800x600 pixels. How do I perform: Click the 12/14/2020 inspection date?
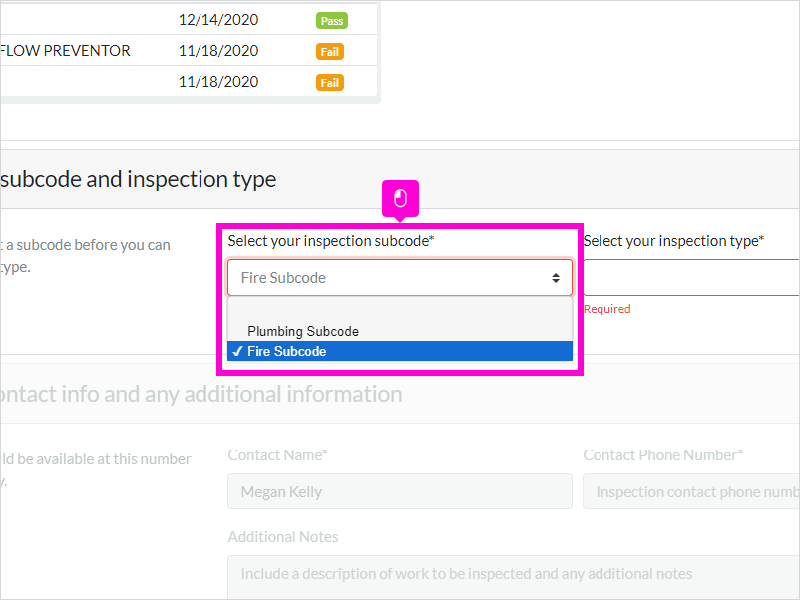[x=218, y=20]
